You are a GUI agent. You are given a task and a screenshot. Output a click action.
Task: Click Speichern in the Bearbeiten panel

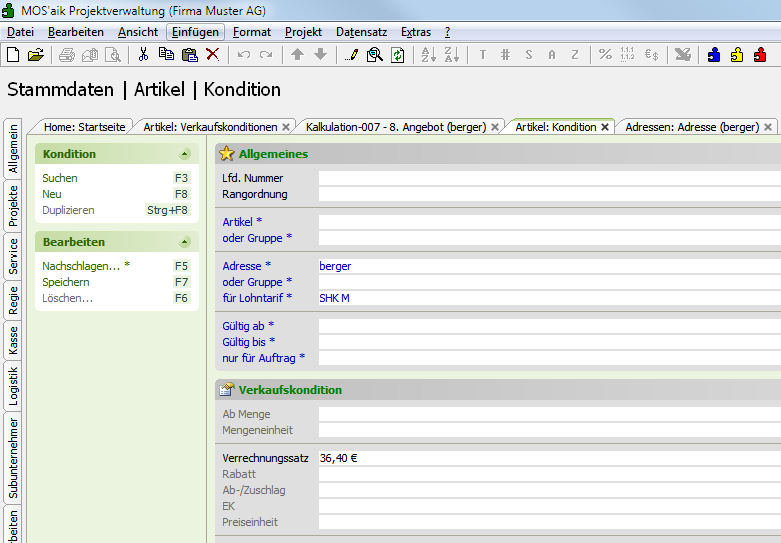point(65,282)
